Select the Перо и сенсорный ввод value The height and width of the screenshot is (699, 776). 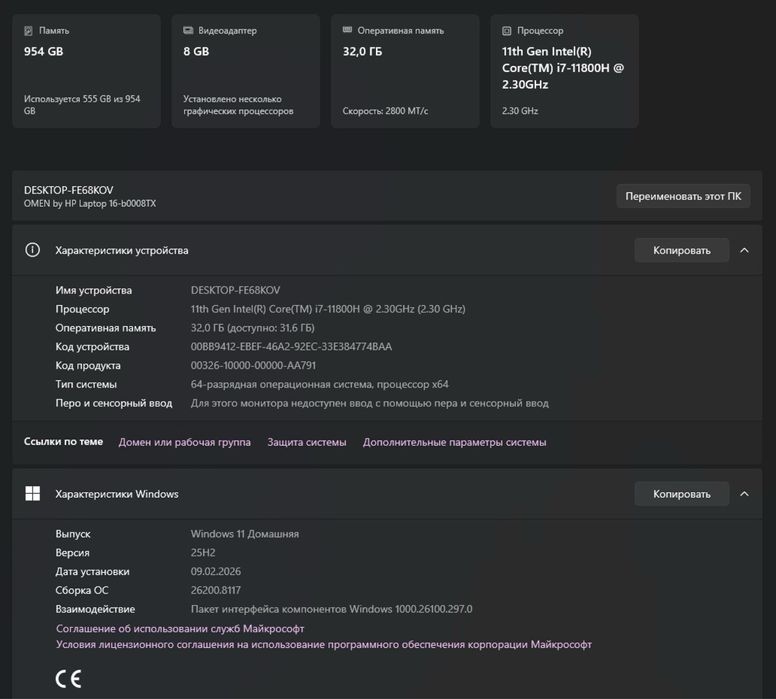[370, 403]
